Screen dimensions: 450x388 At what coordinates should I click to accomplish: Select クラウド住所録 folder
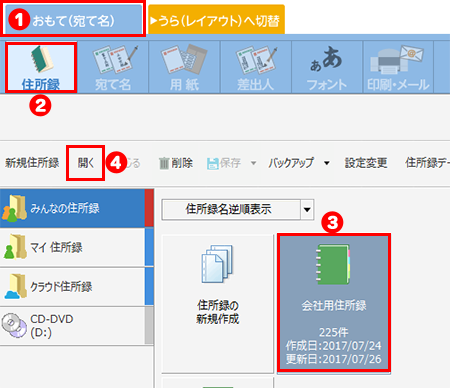[x=77, y=287]
